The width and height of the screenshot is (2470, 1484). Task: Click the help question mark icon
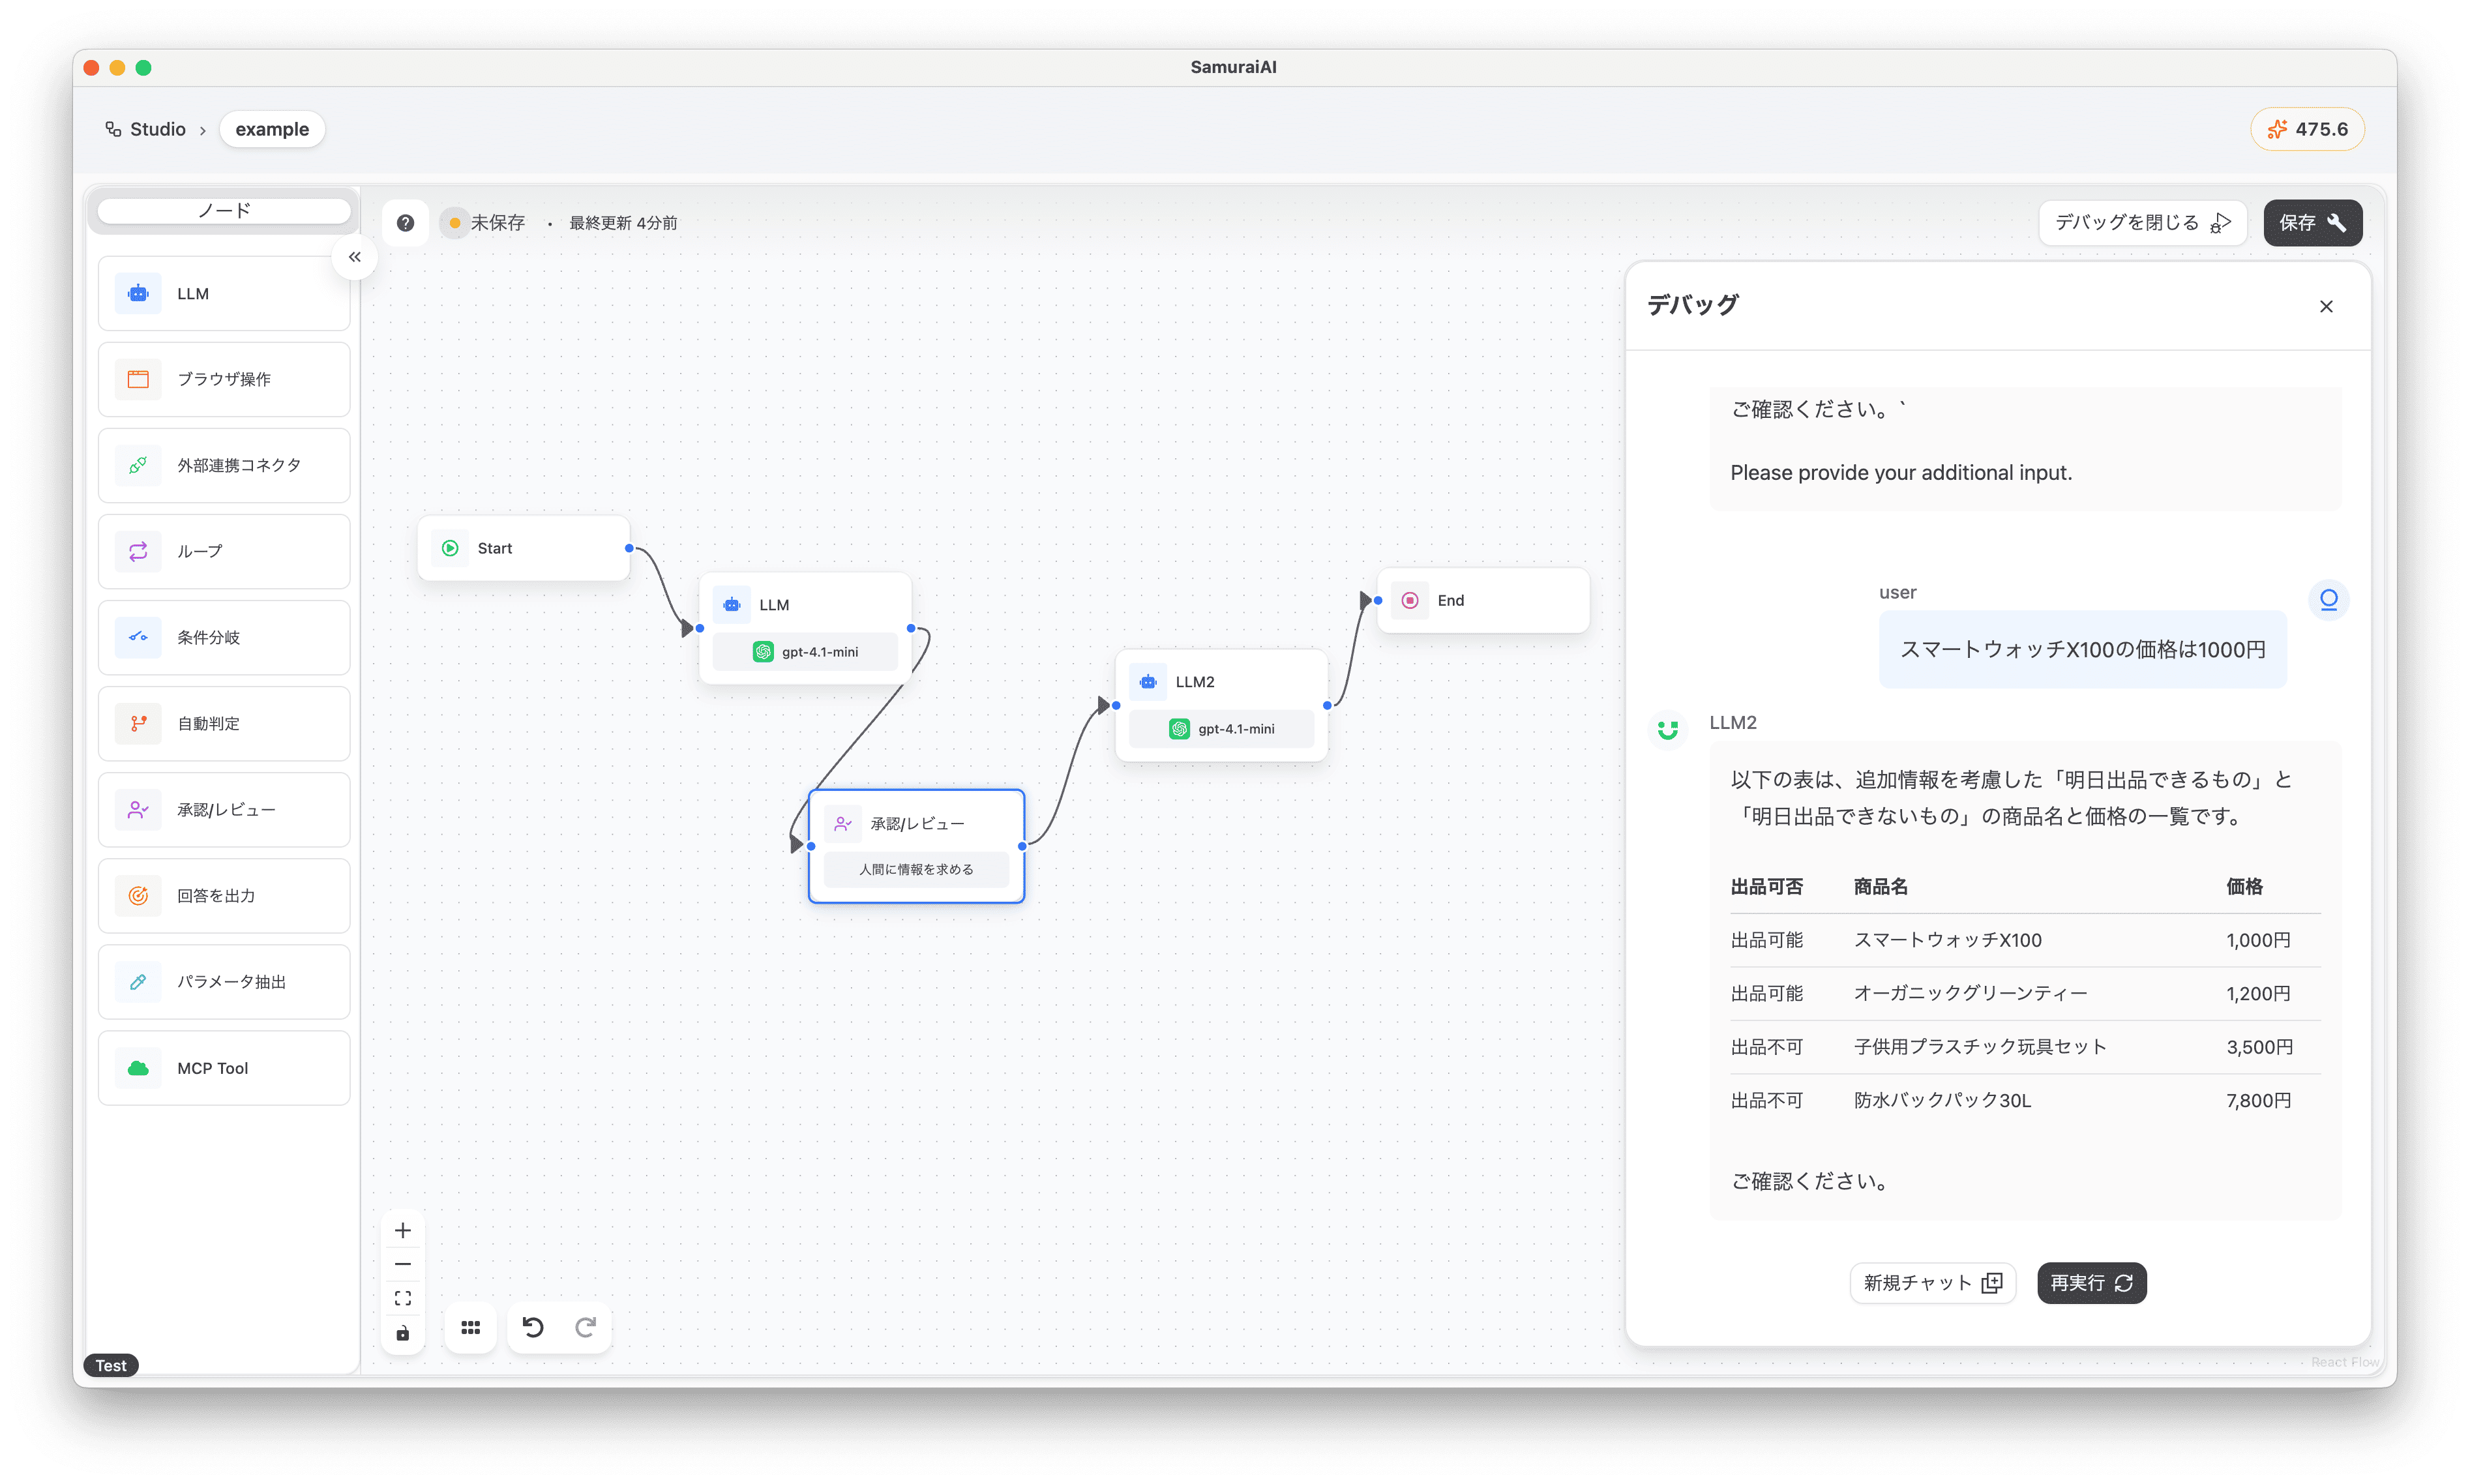[x=405, y=223]
